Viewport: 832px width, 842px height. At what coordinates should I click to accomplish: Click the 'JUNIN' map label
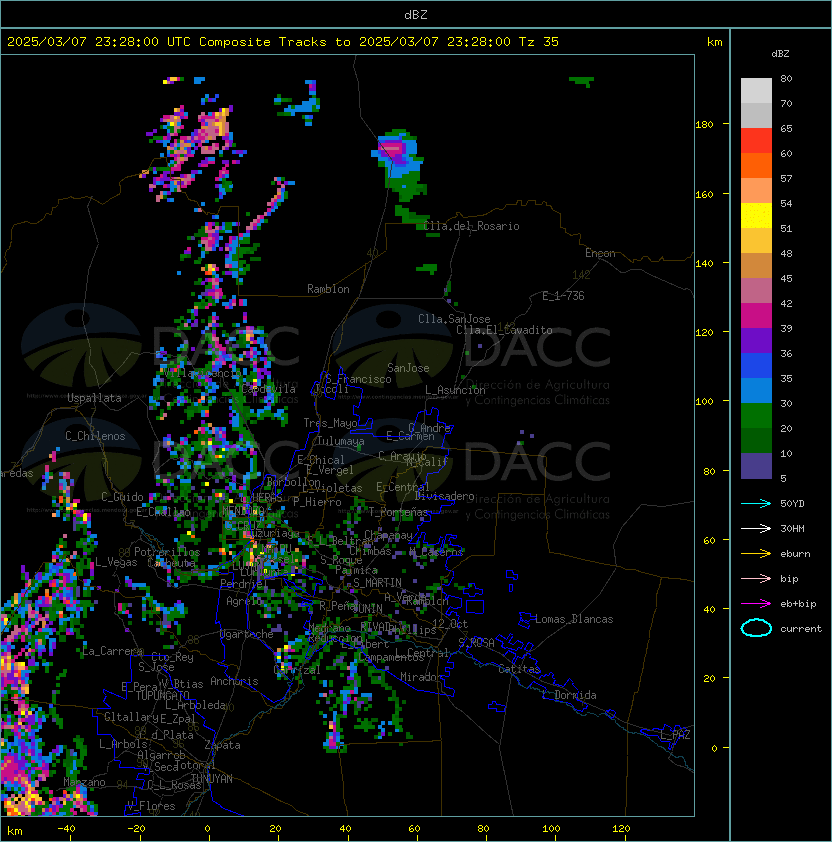click(x=367, y=609)
